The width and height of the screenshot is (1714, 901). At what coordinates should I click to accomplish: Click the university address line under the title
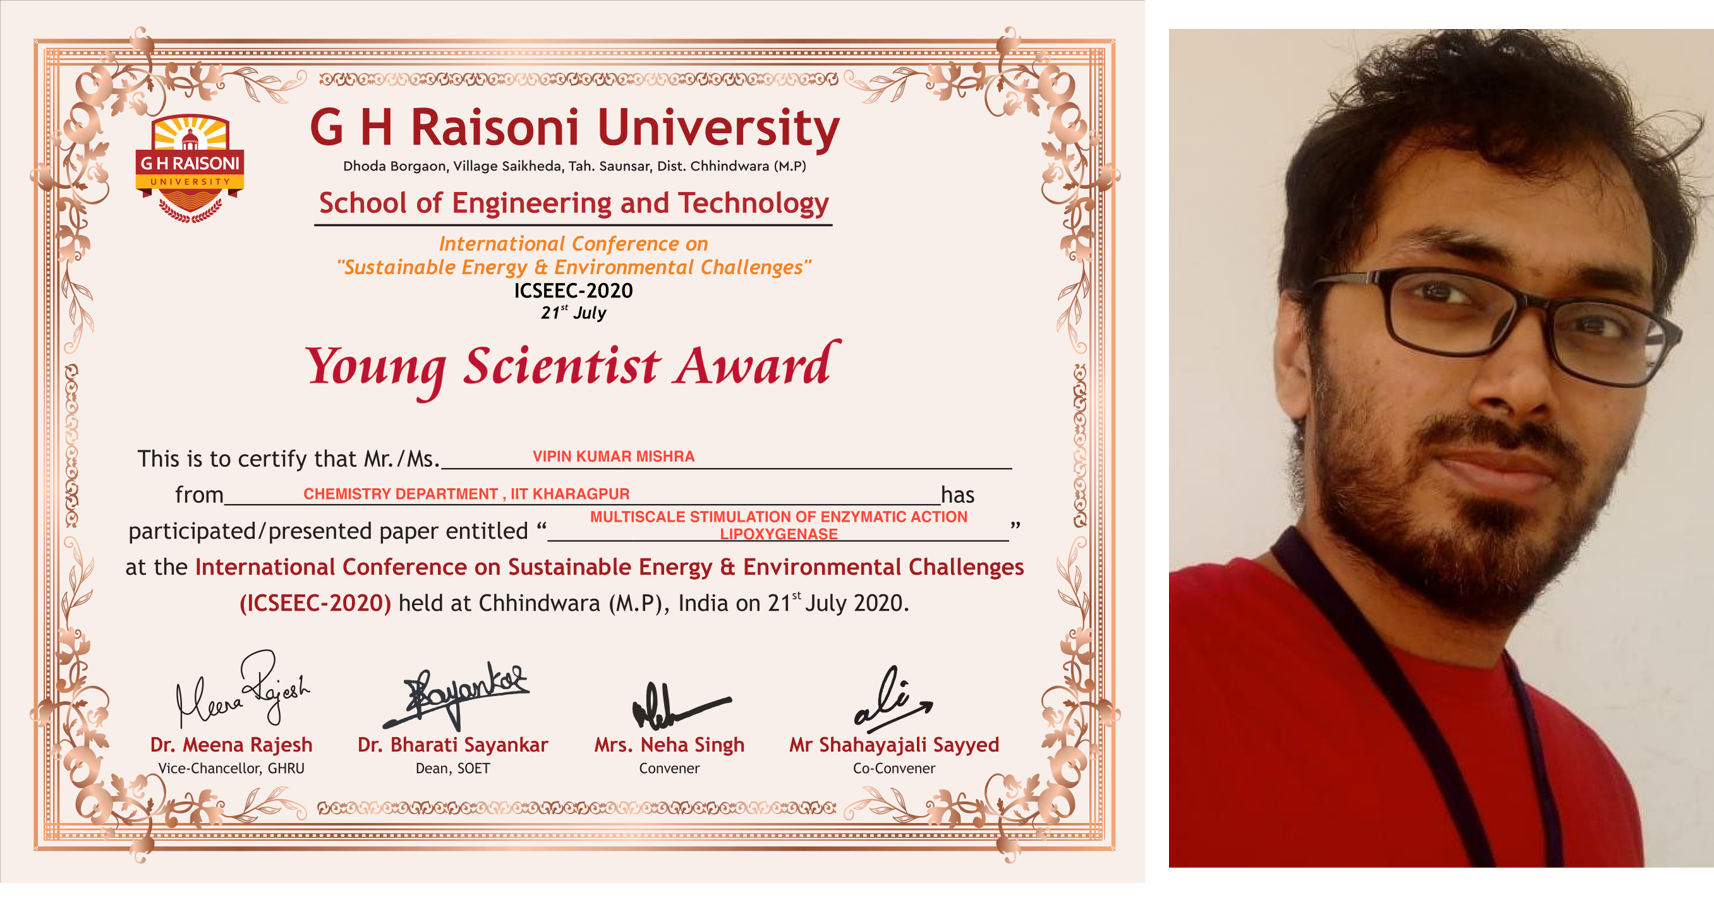coord(574,166)
